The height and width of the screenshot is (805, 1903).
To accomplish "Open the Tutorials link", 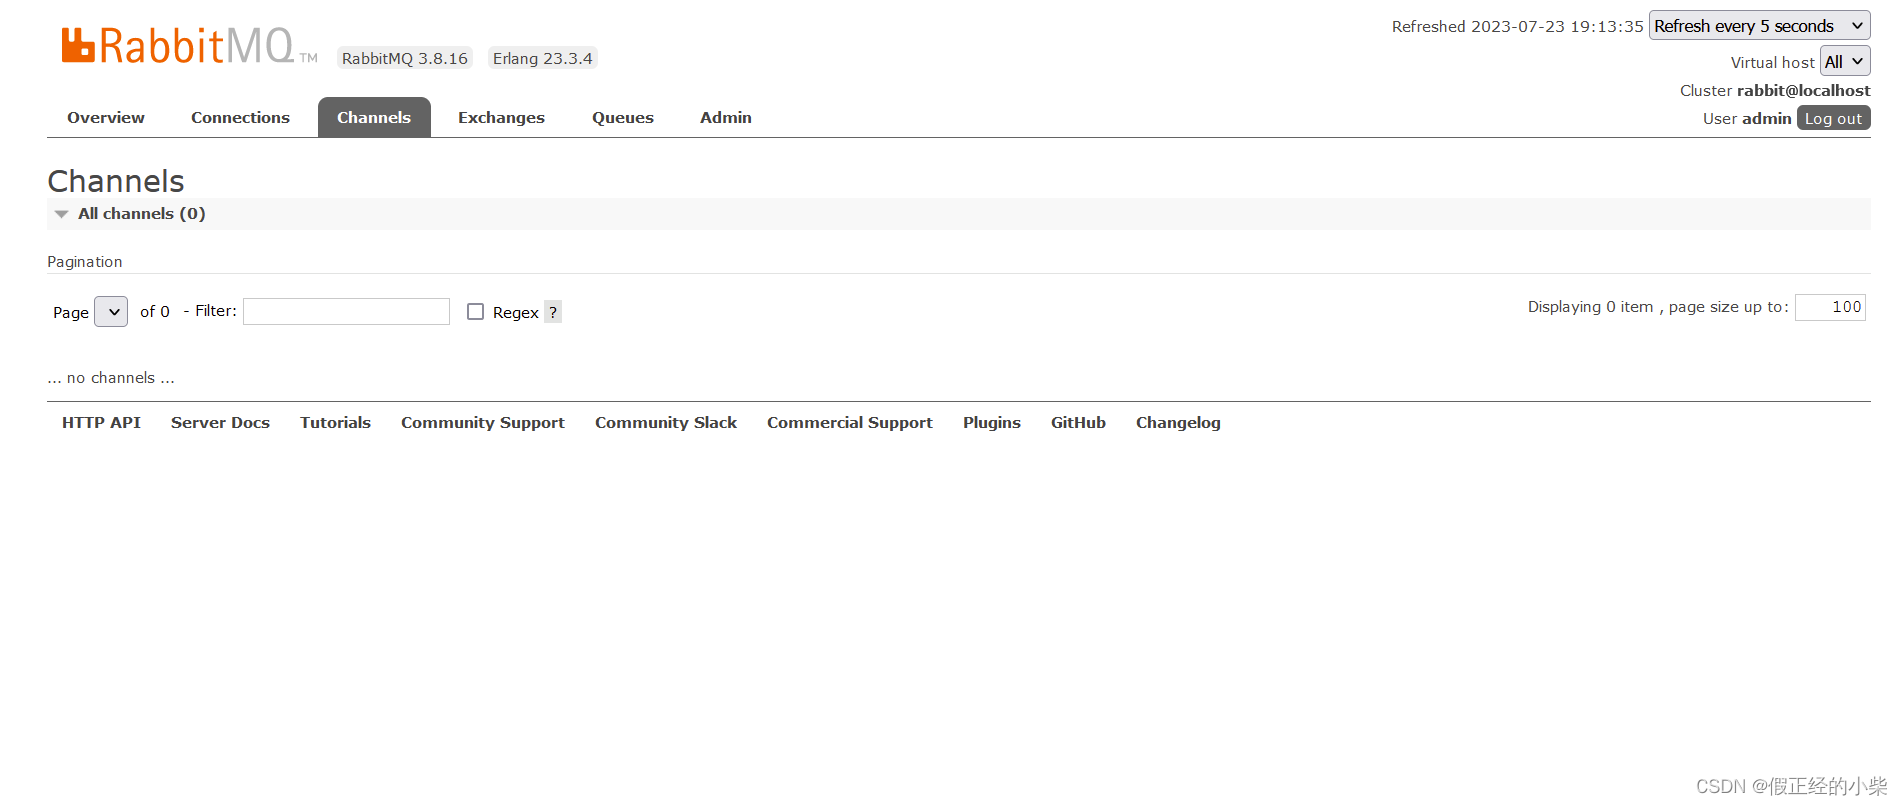I will (x=335, y=422).
